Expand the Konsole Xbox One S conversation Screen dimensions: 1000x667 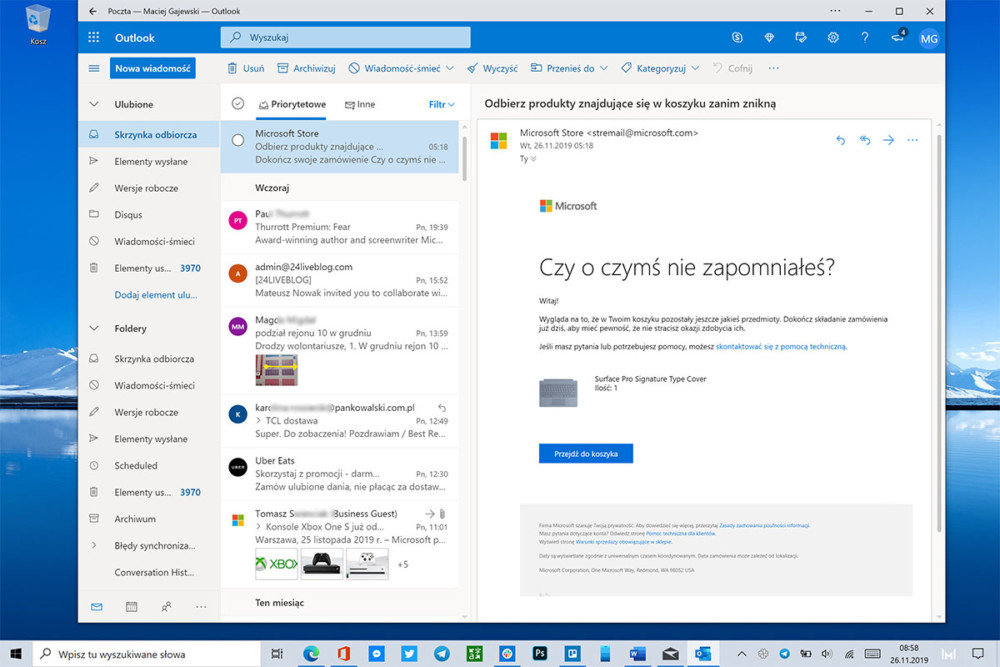[258, 527]
